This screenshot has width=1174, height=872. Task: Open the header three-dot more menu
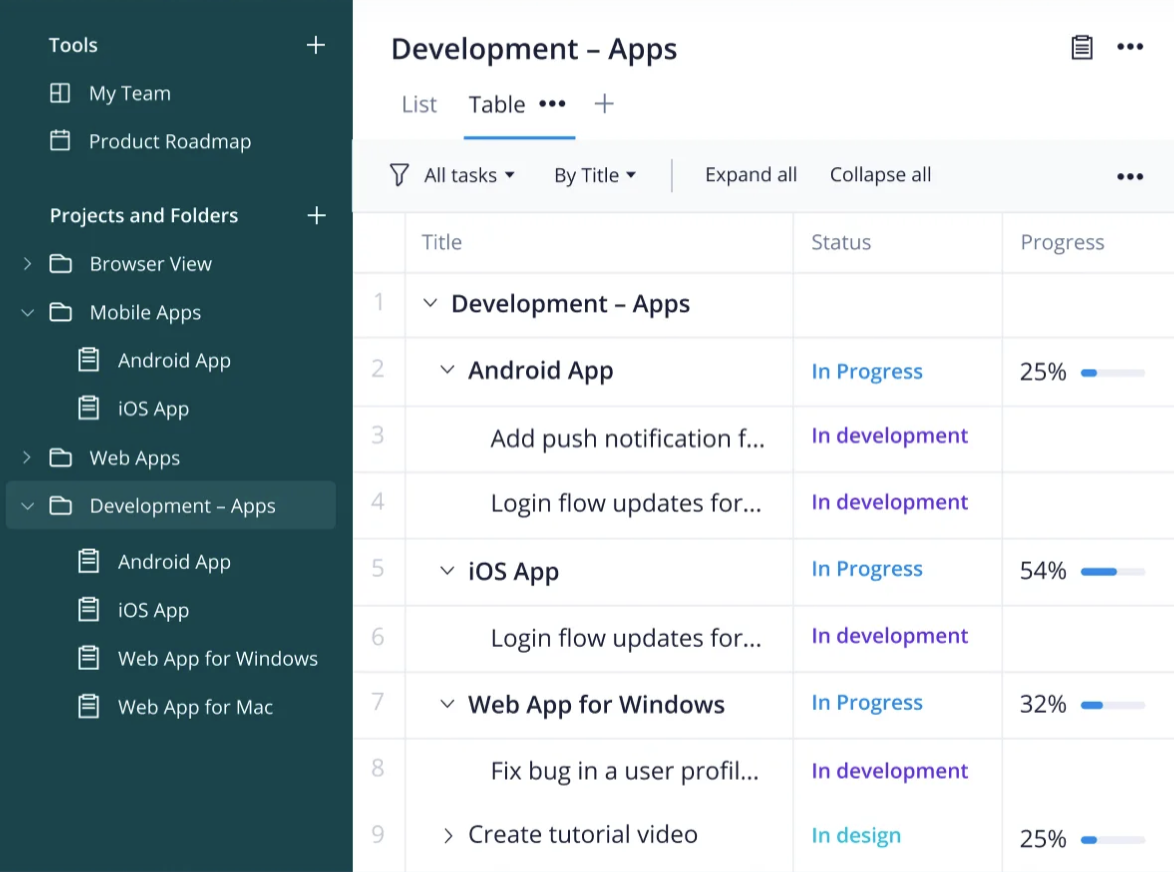tap(1130, 47)
